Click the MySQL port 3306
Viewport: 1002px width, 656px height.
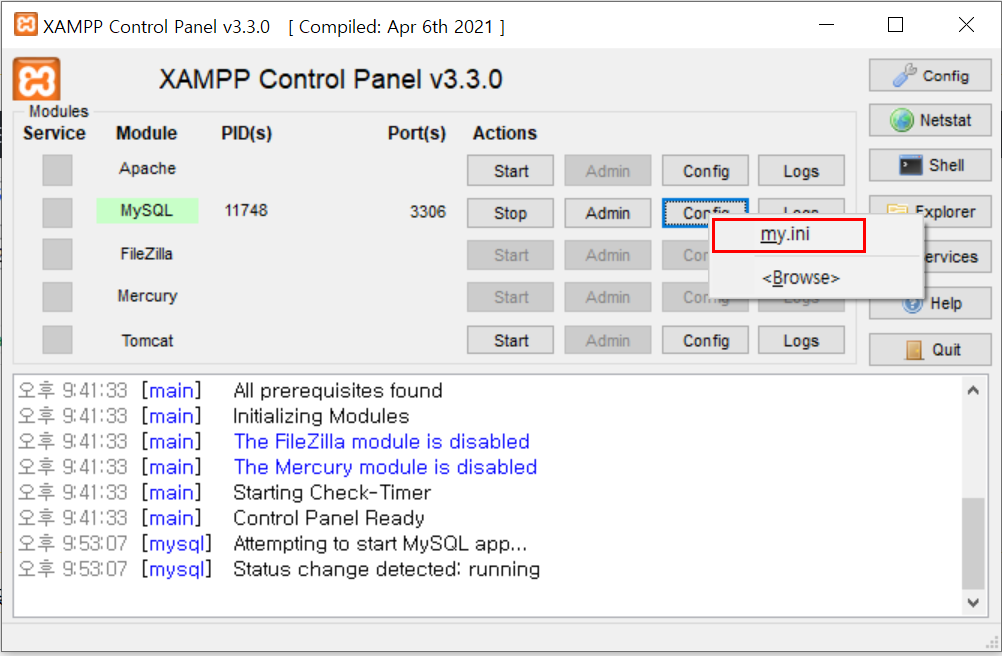(428, 211)
